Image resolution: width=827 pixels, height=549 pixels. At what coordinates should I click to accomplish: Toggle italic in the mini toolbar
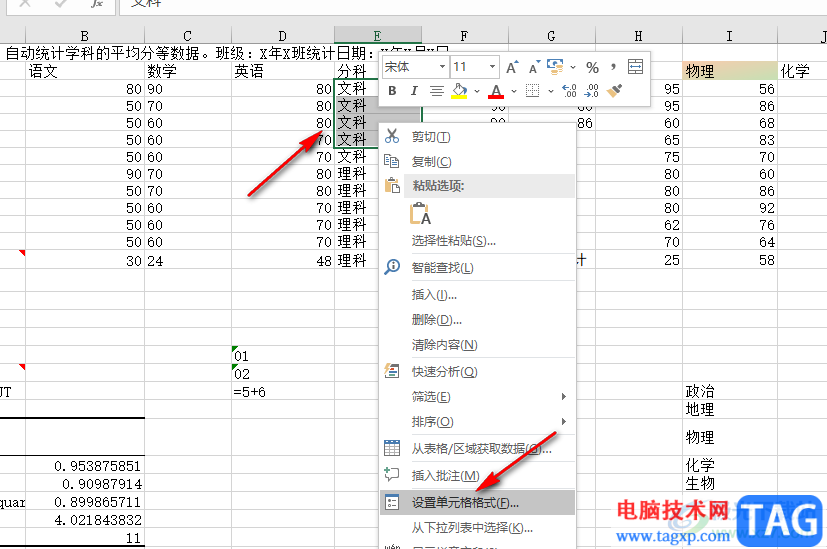point(414,91)
